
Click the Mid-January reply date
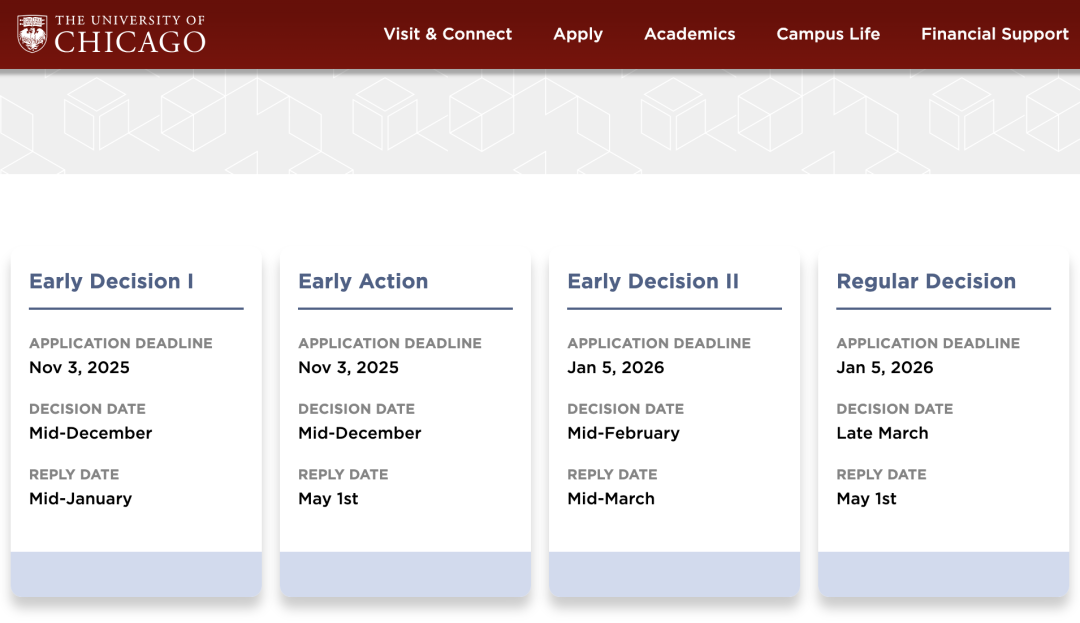[x=81, y=499]
